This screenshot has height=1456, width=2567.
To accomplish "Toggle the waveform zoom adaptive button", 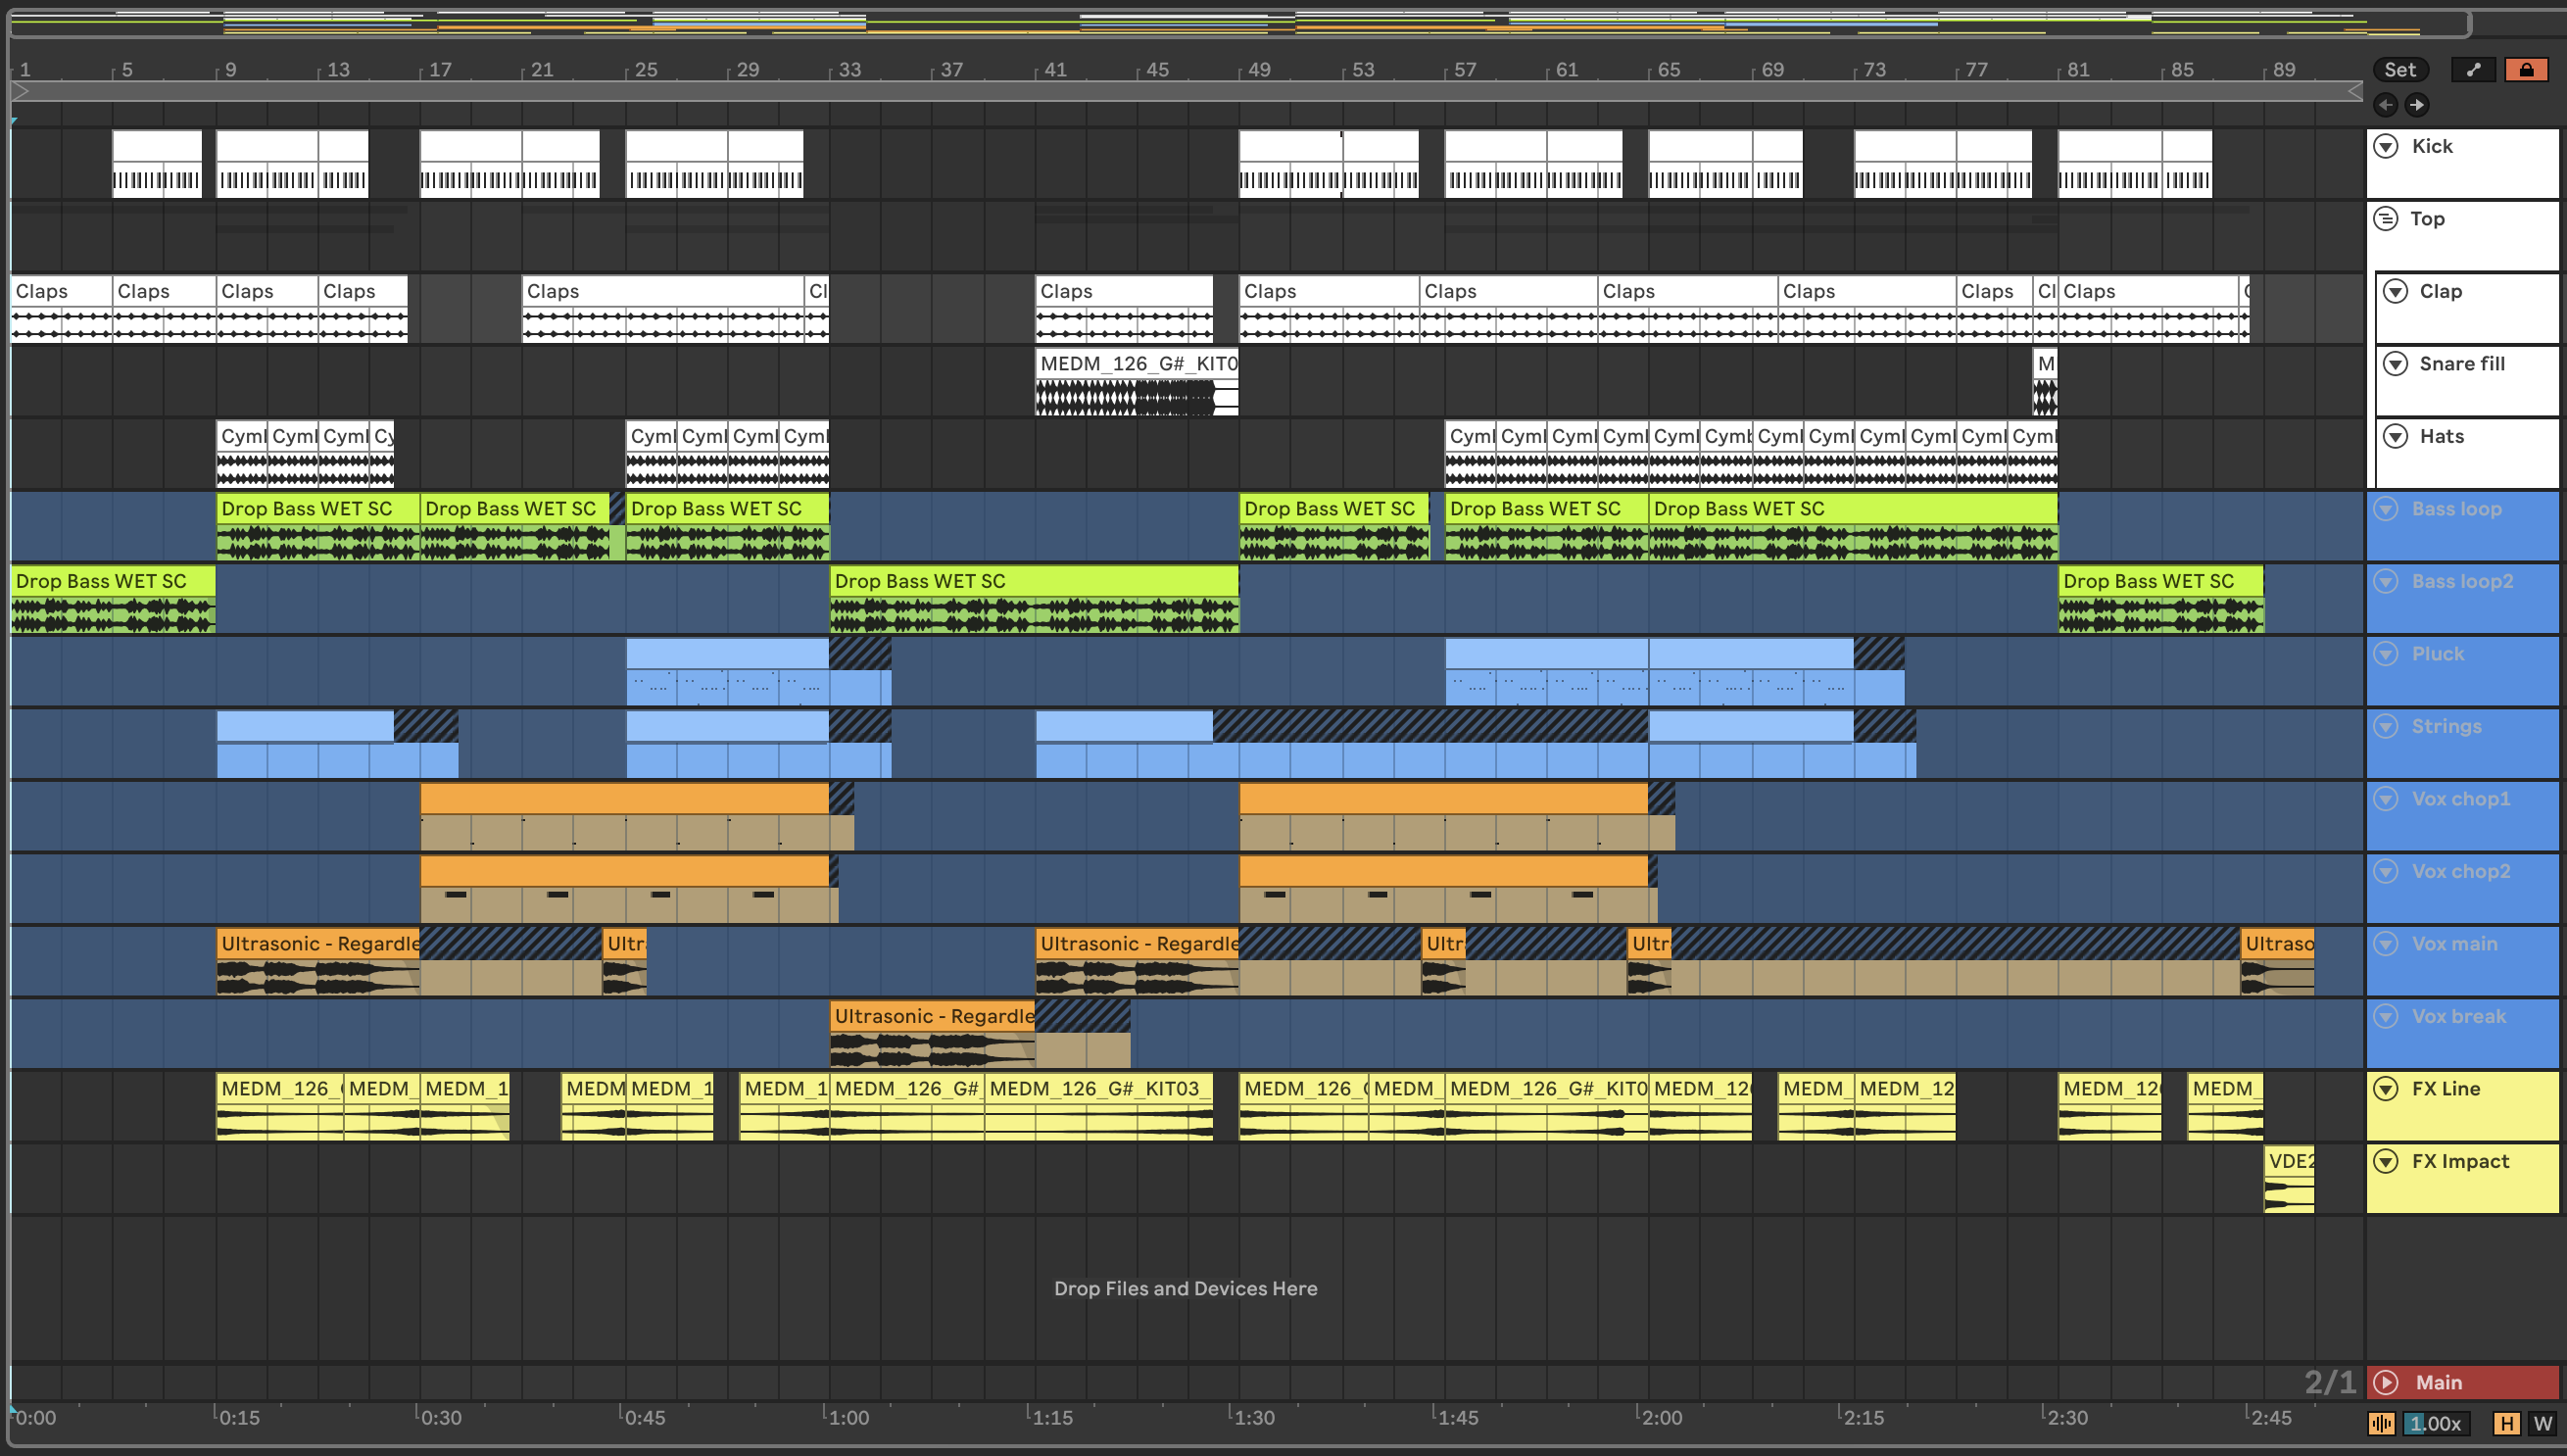I will coord(2382,1423).
